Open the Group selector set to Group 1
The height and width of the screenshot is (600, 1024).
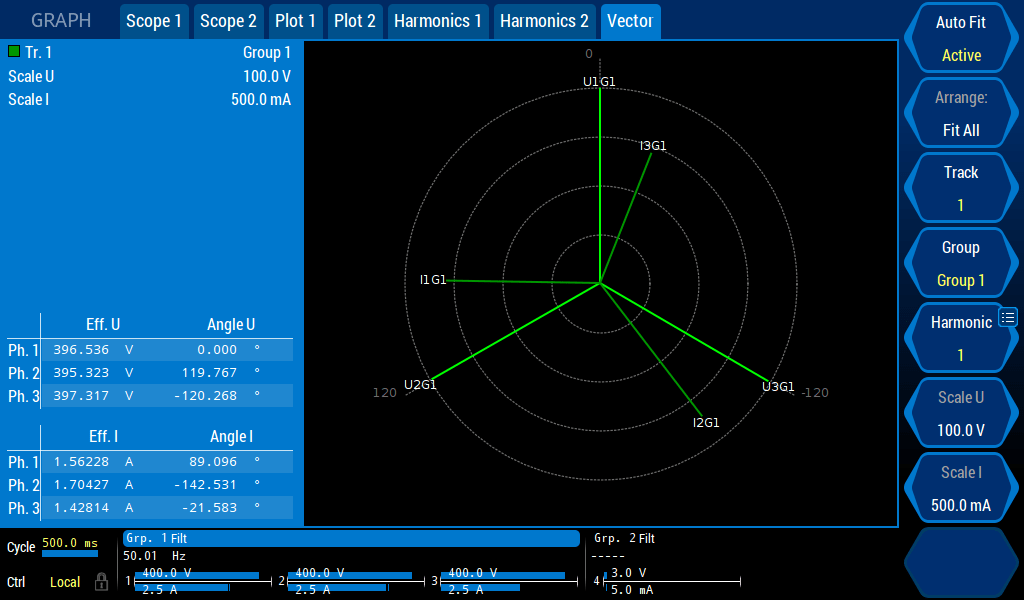[x=960, y=263]
